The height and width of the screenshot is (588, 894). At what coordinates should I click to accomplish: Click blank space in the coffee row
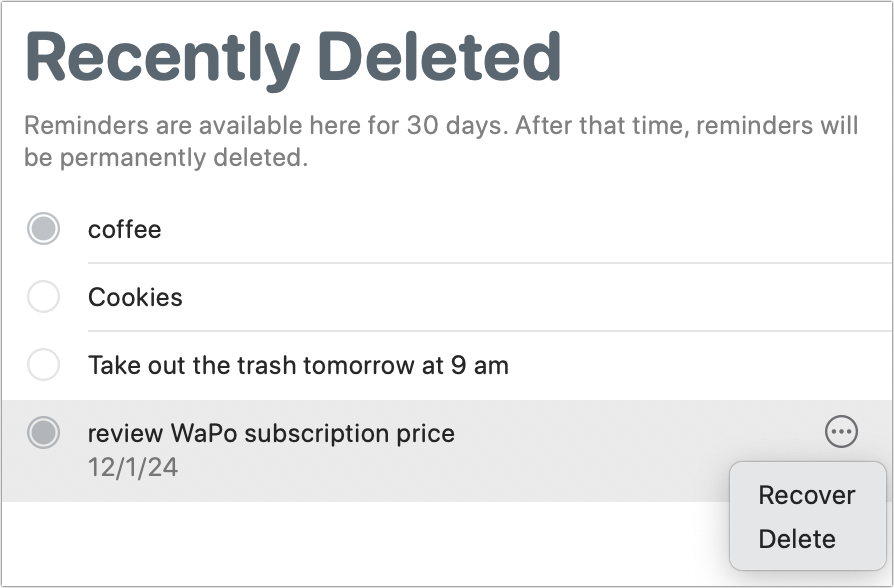[513, 229]
